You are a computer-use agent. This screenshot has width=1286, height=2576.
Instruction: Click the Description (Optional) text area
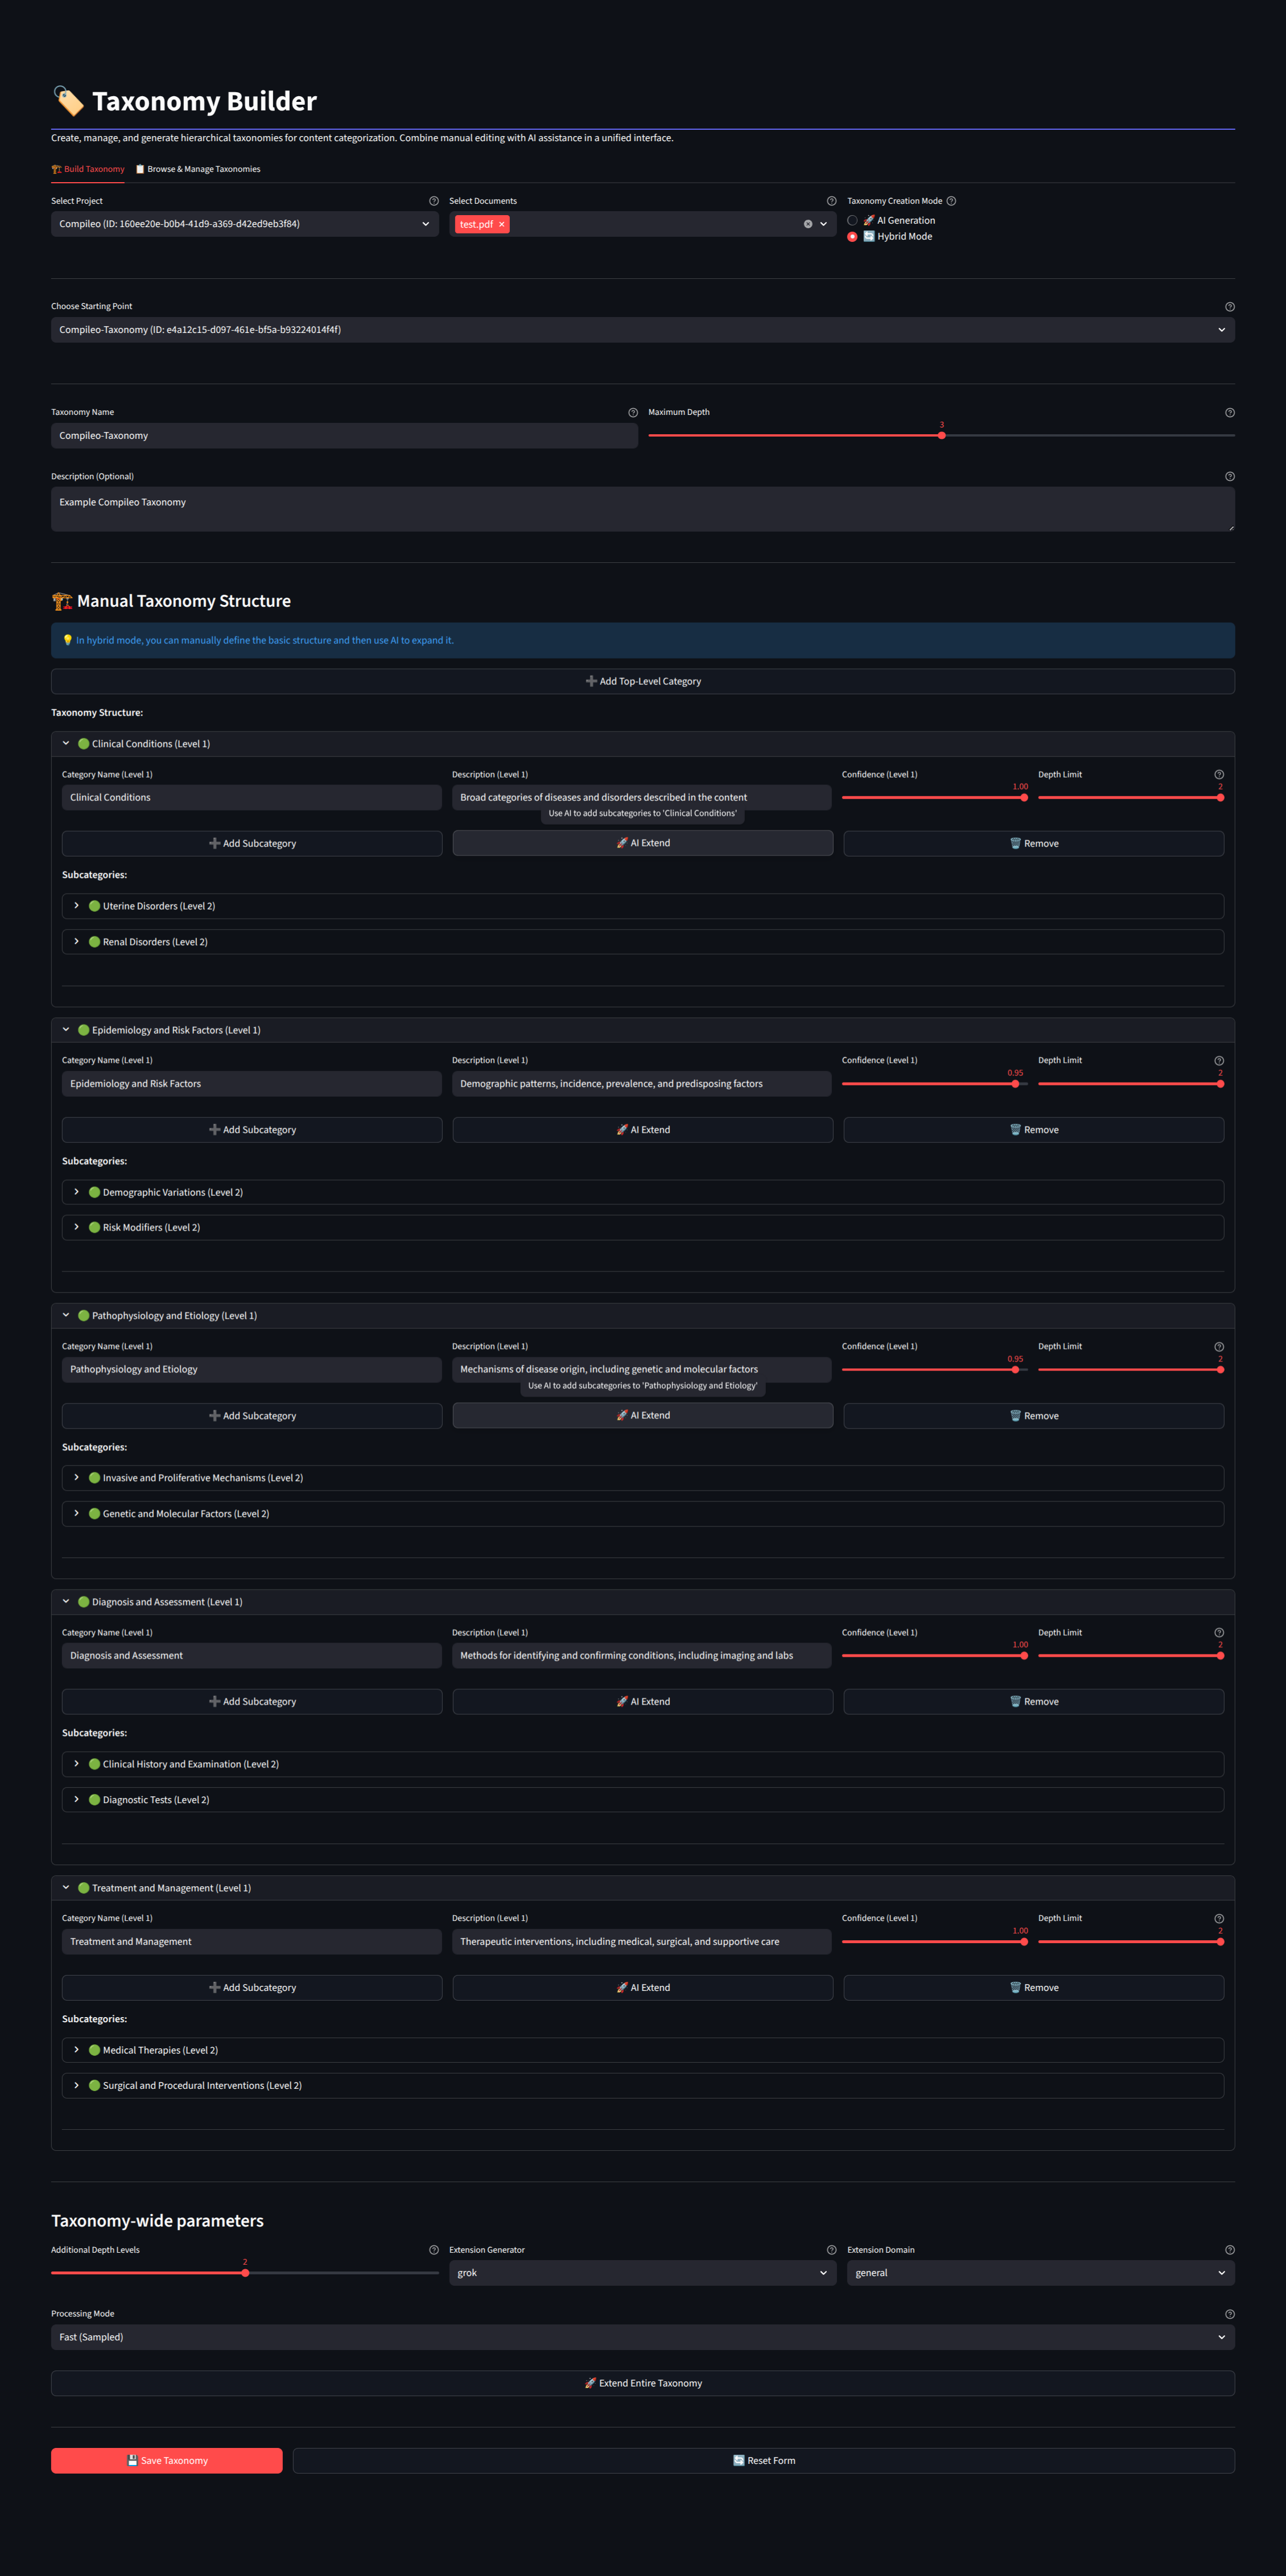tap(642, 509)
